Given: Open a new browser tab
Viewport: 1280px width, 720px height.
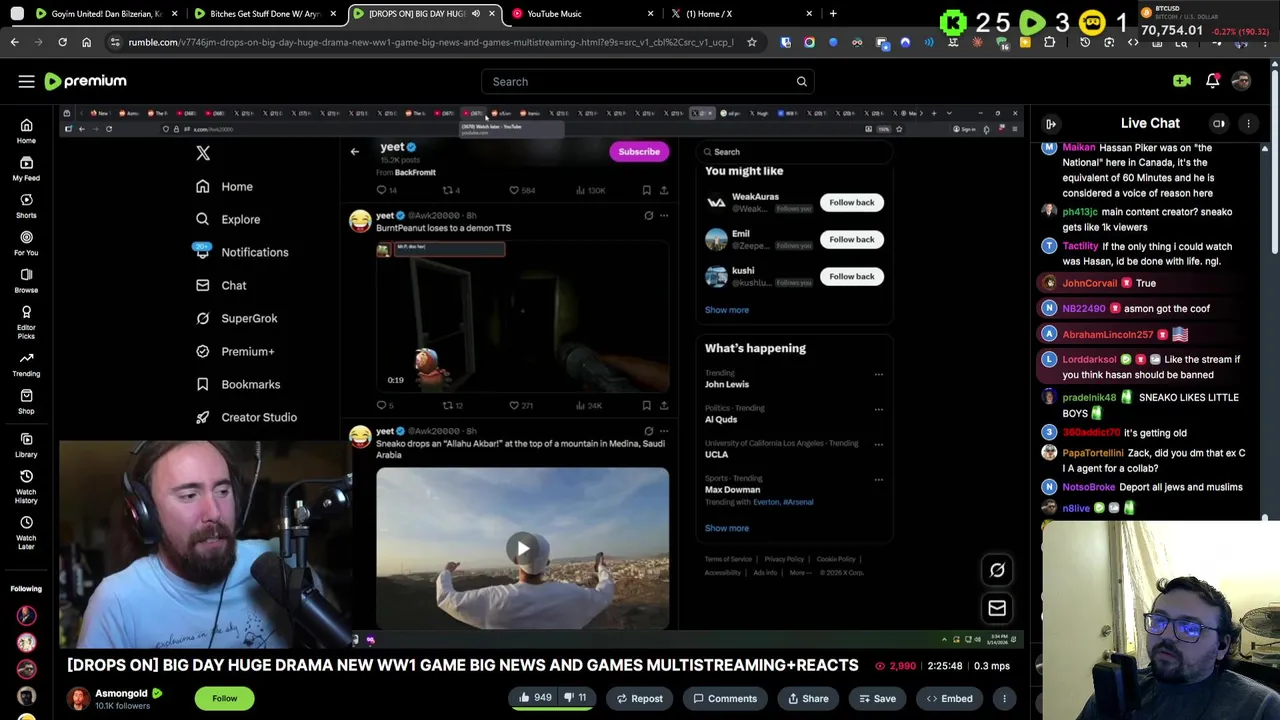Looking at the screenshot, I should (833, 14).
